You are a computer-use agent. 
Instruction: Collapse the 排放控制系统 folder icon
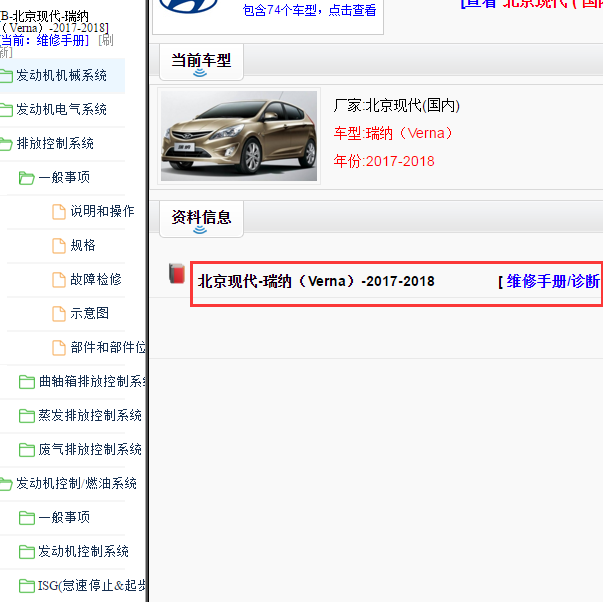(x=6, y=144)
